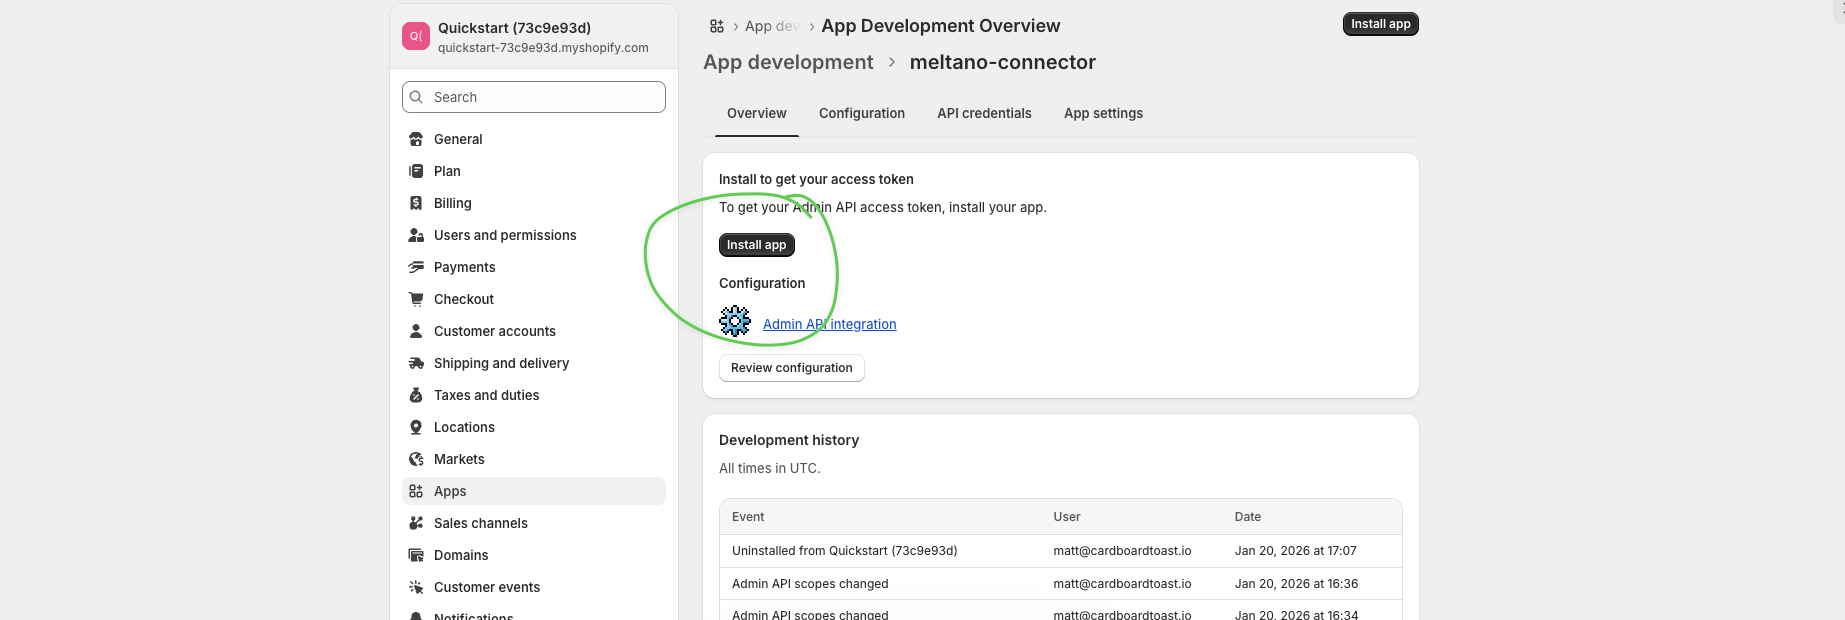The width and height of the screenshot is (1845, 620).
Task: Open Domains settings
Action: (x=534, y=555)
